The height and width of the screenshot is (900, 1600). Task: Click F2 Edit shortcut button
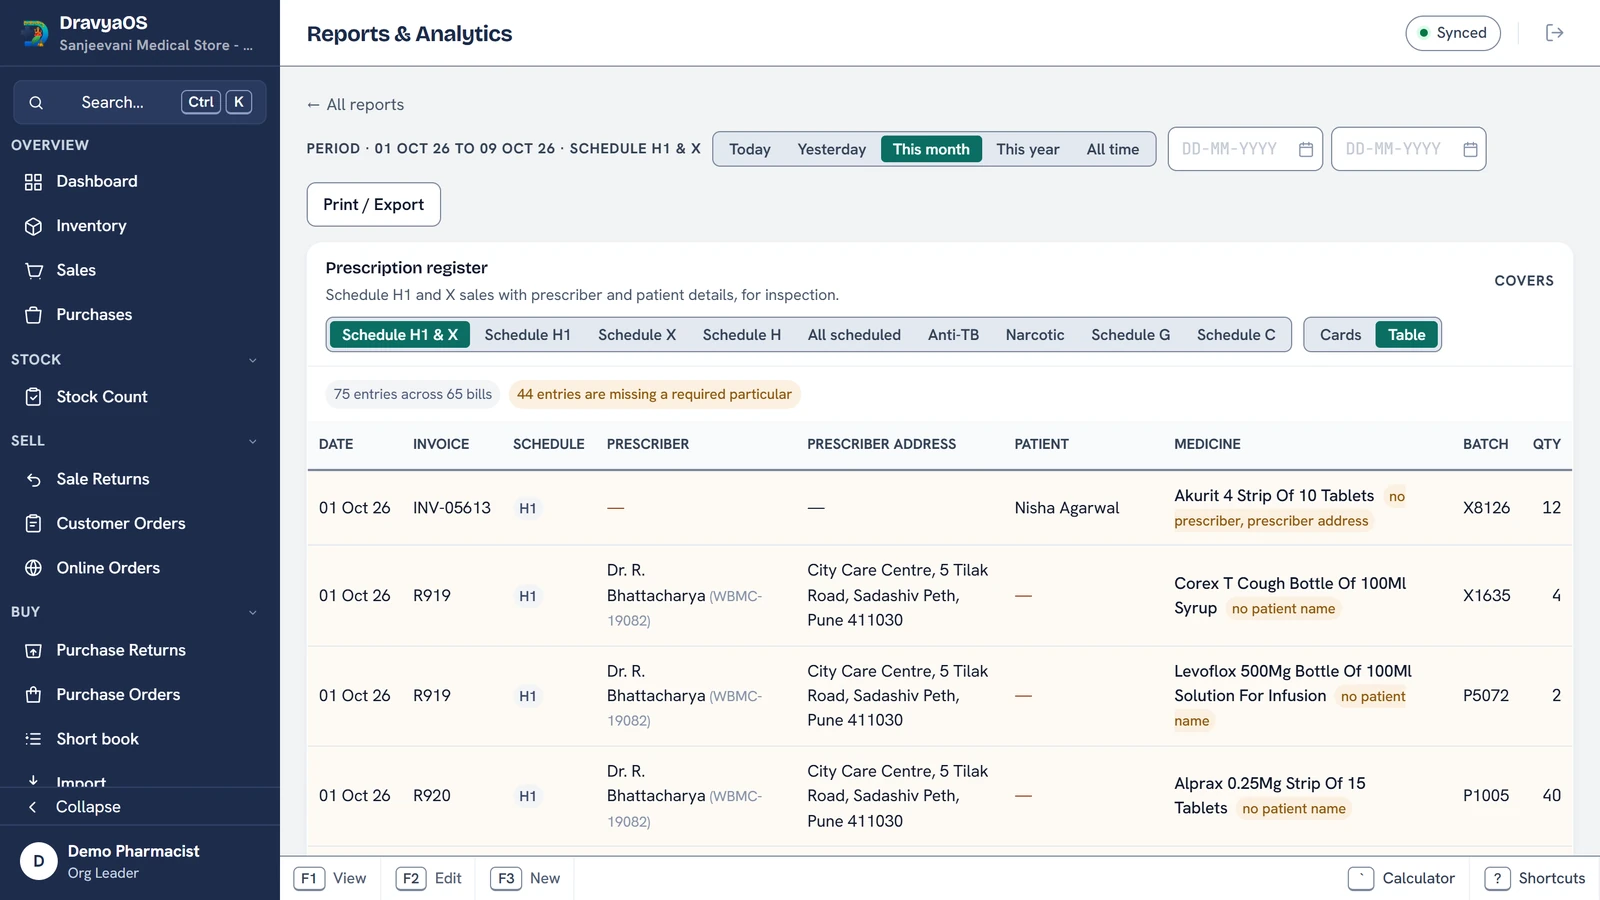pyautogui.click(x=430, y=878)
